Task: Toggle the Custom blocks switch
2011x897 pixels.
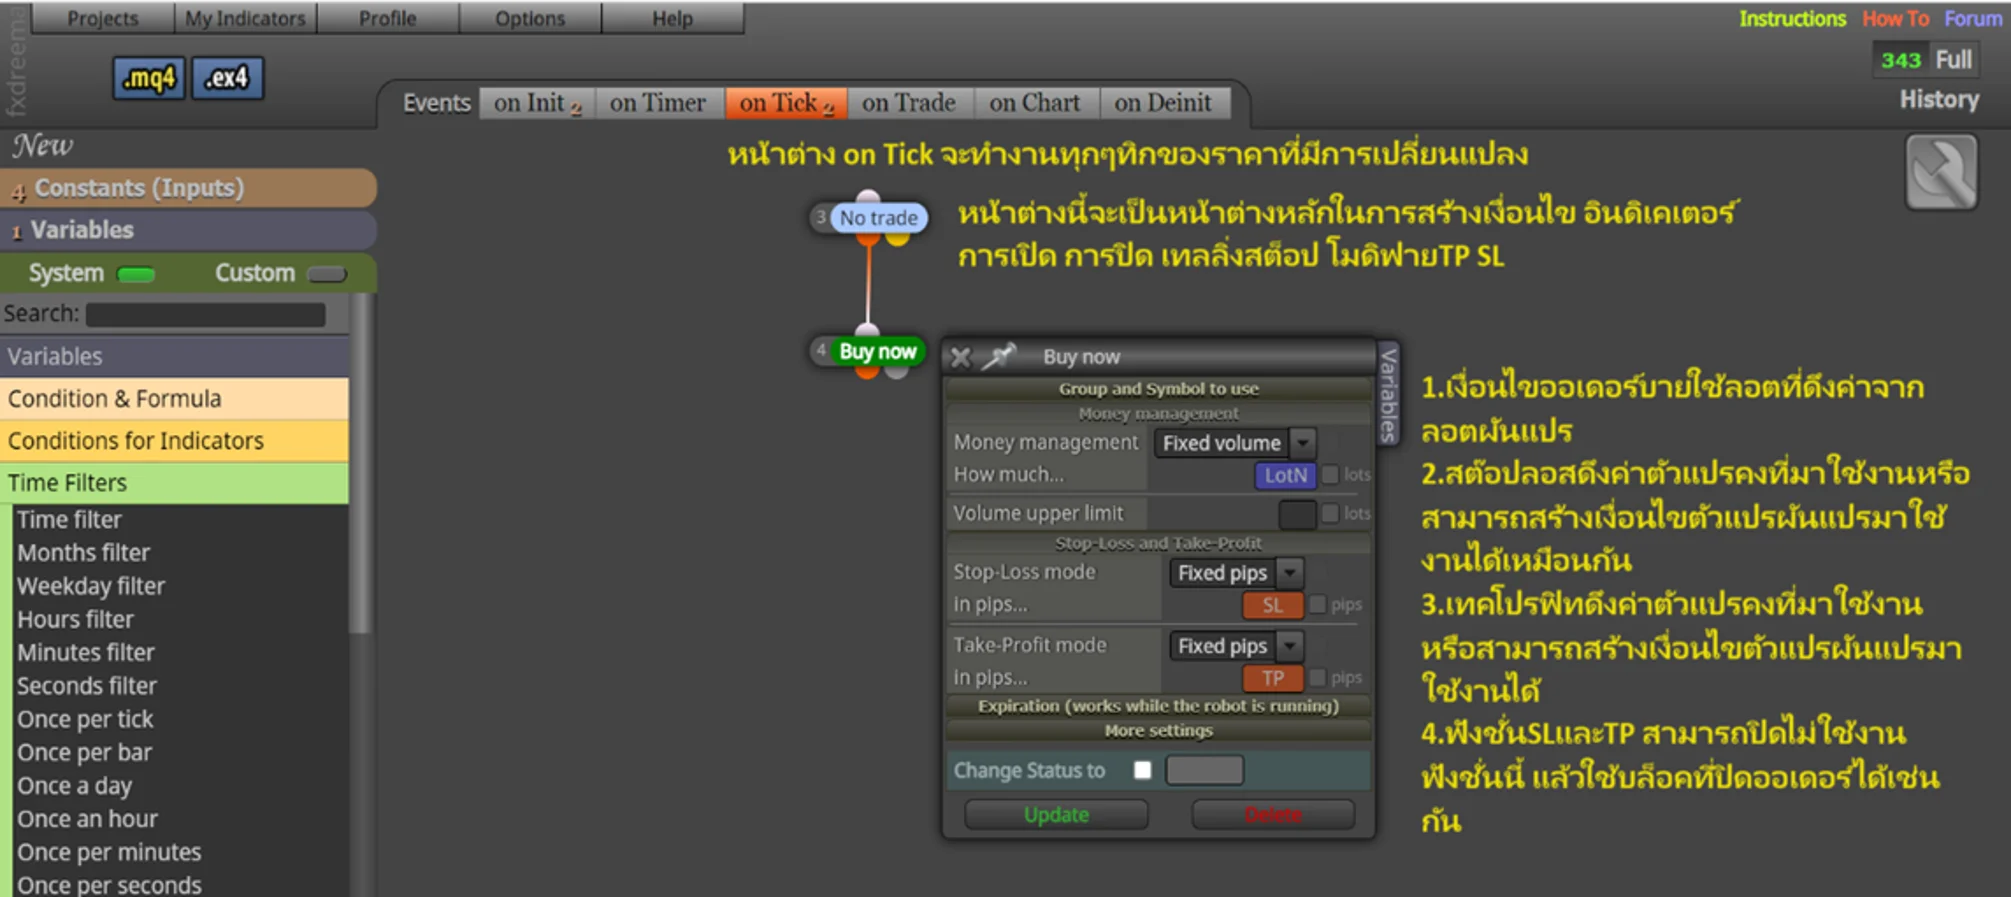Action: click(x=327, y=274)
